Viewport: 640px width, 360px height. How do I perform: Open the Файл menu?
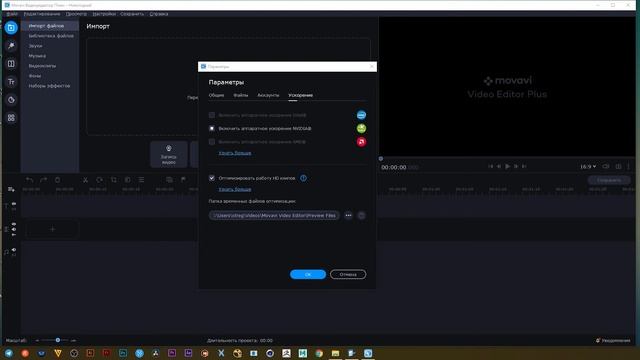pos(12,14)
